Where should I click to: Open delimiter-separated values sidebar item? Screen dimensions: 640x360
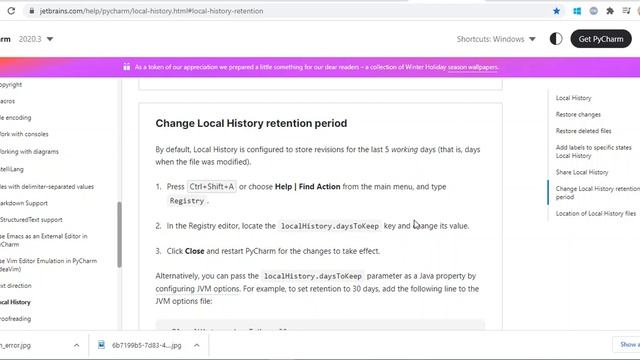[x=47, y=187]
